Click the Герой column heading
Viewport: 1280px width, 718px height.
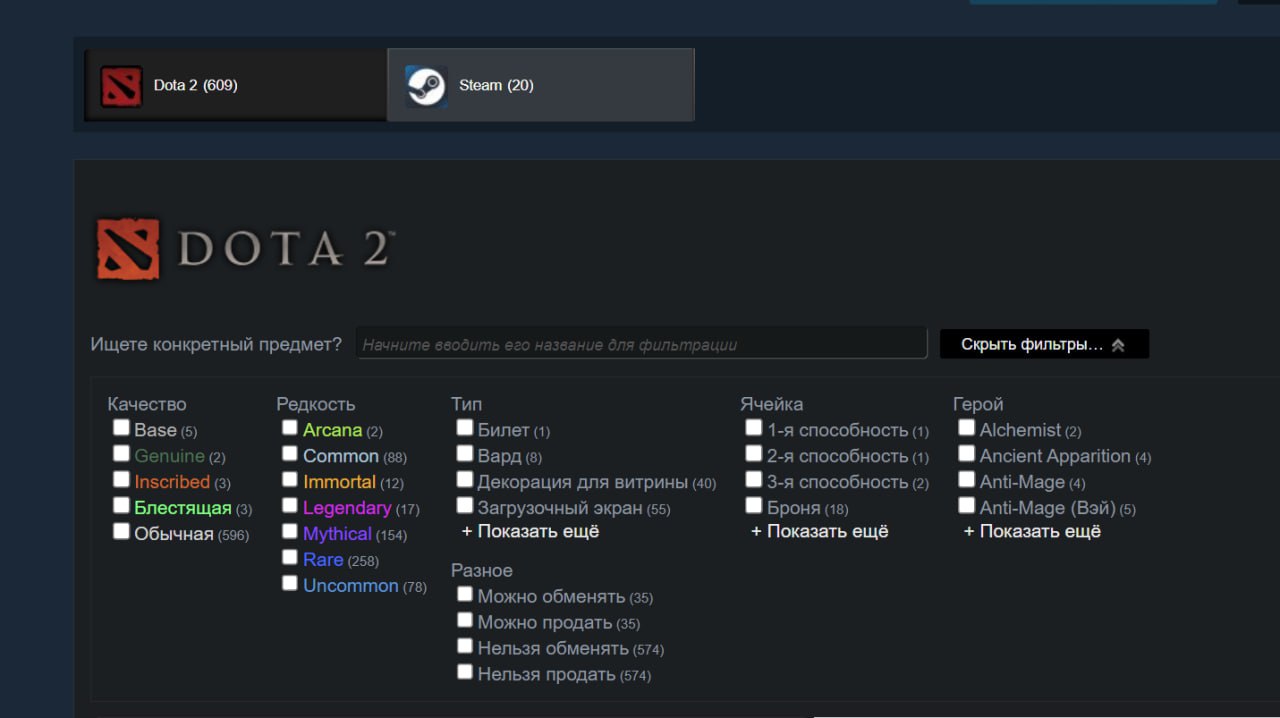pos(978,404)
